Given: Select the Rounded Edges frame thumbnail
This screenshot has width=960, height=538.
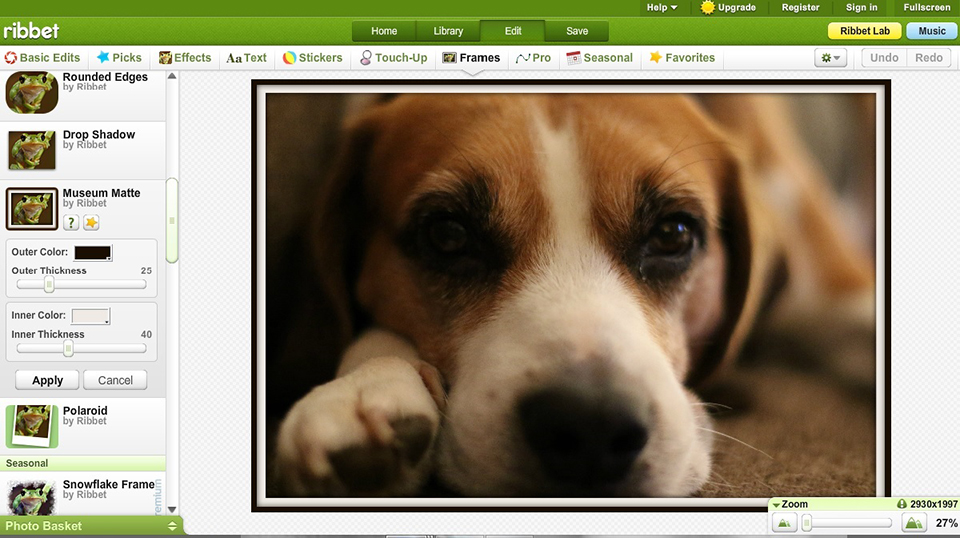Looking at the screenshot, I should click(32, 93).
